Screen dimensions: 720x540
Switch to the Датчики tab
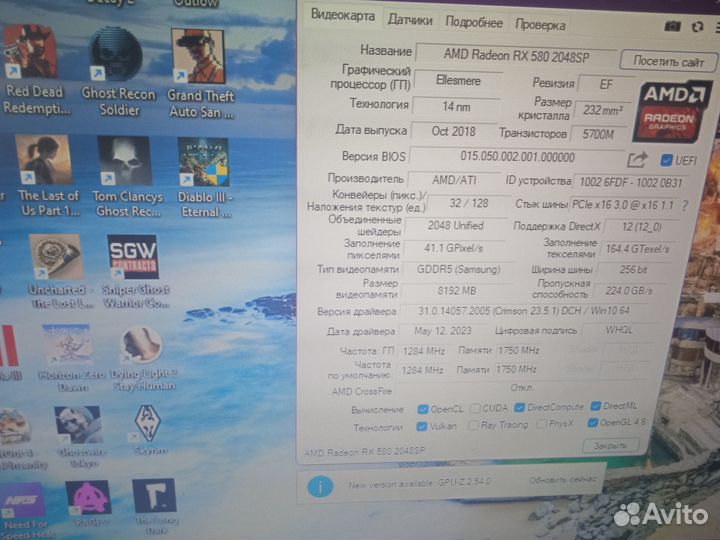tap(410, 20)
